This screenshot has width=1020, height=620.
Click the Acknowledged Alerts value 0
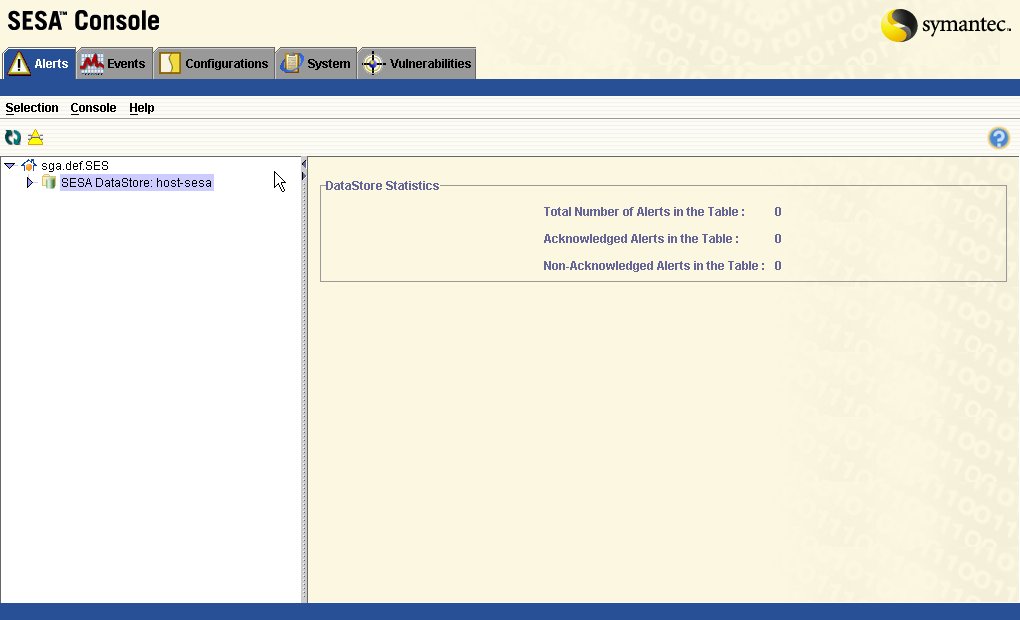pos(778,239)
